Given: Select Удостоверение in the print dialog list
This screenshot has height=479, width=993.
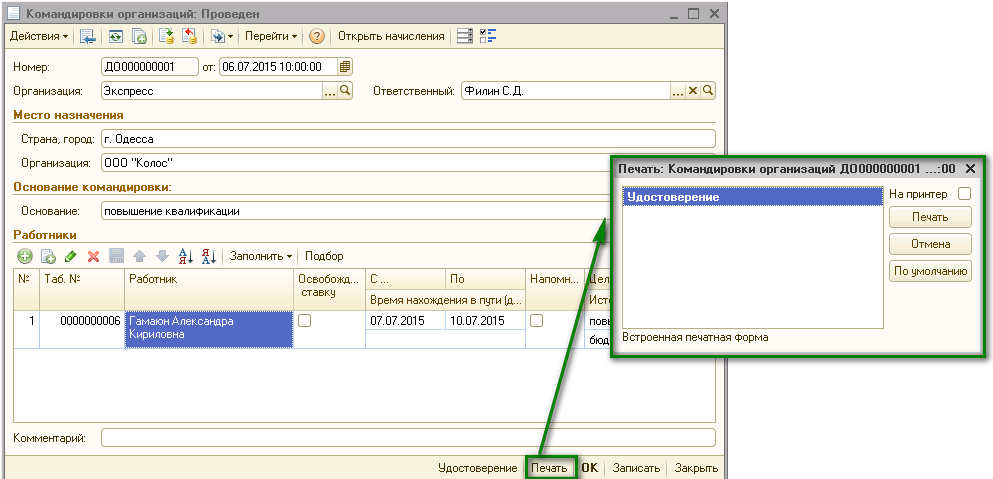Looking at the screenshot, I should pyautogui.click(x=752, y=197).
